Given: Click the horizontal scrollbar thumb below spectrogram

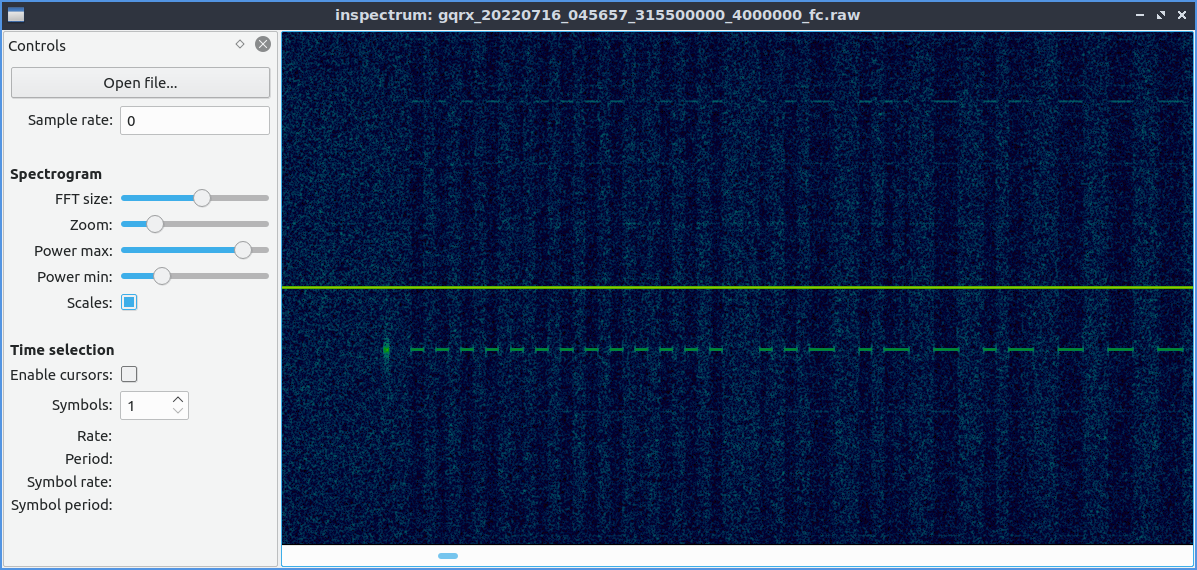Looking at the screenshot, I should point(448,556).
